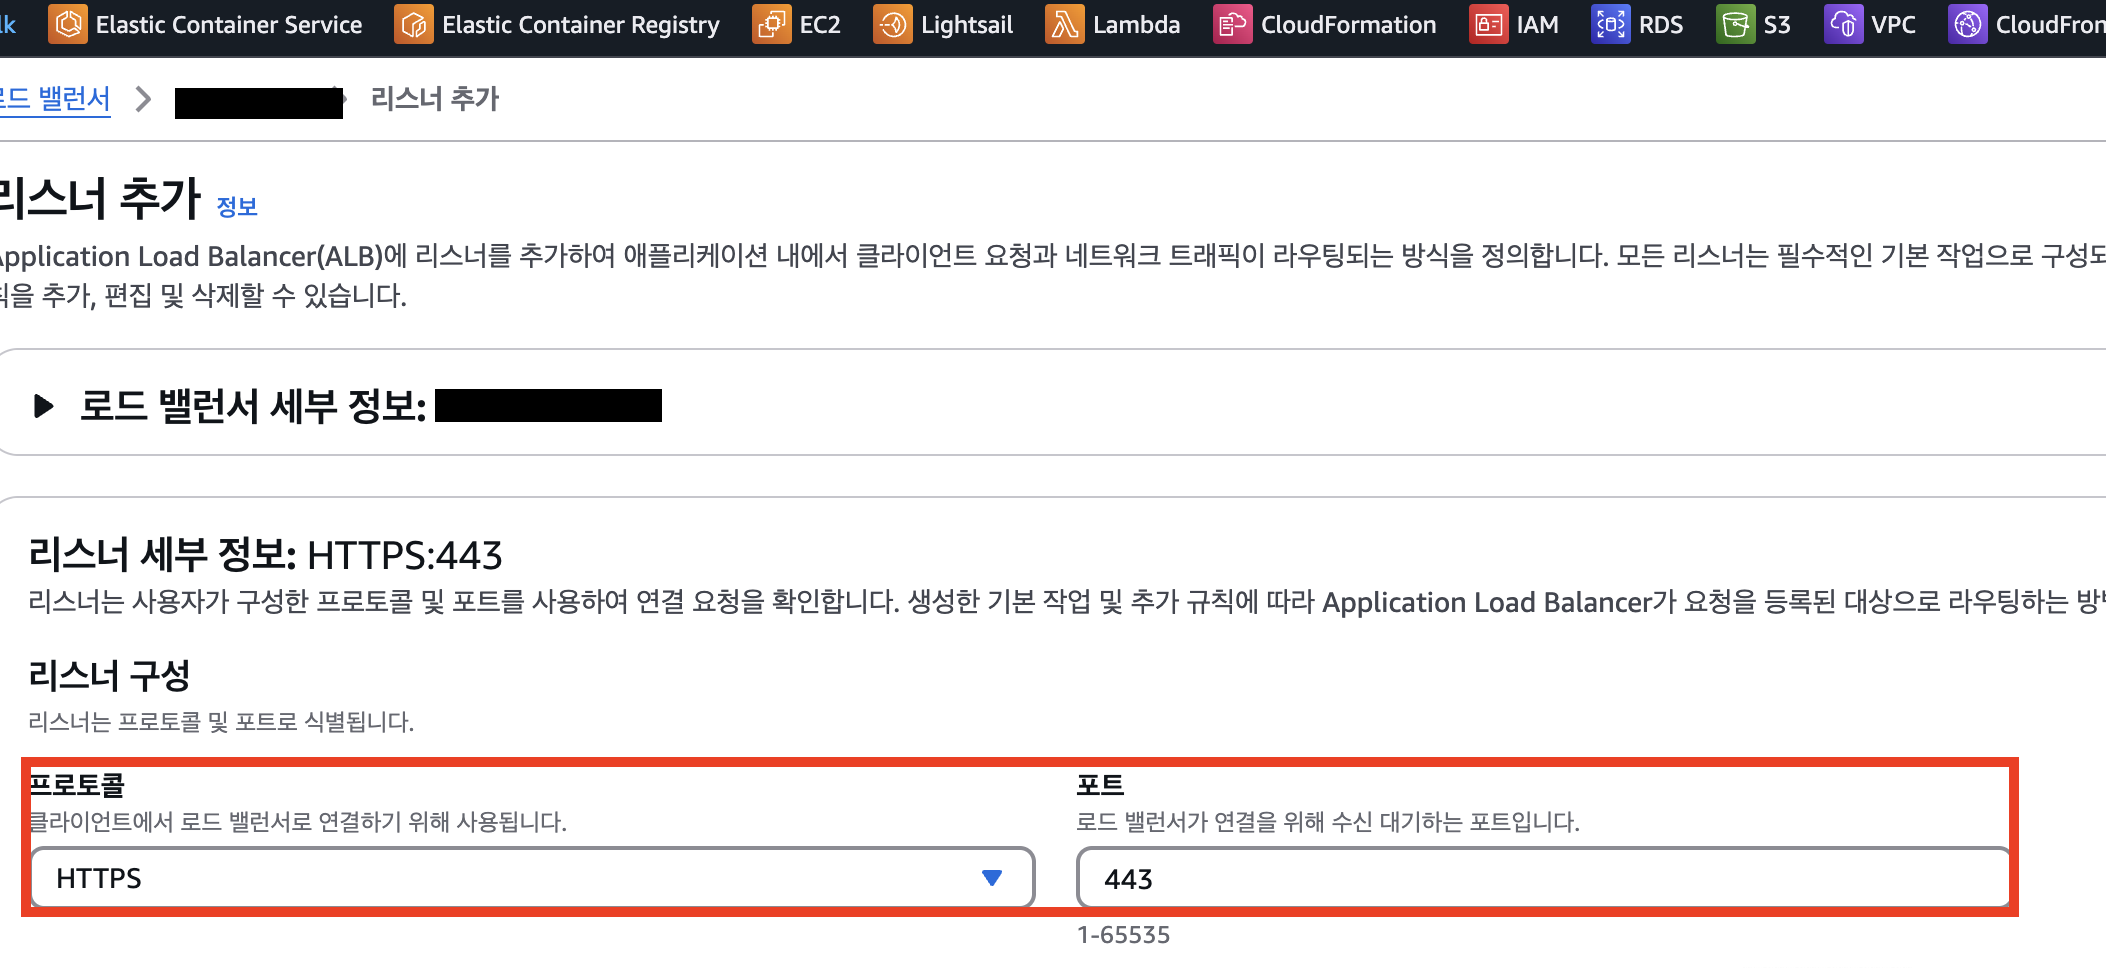
Task: Click the 1-65535 port range hint
Action: pyautogui.click(x=1123, y=935)
